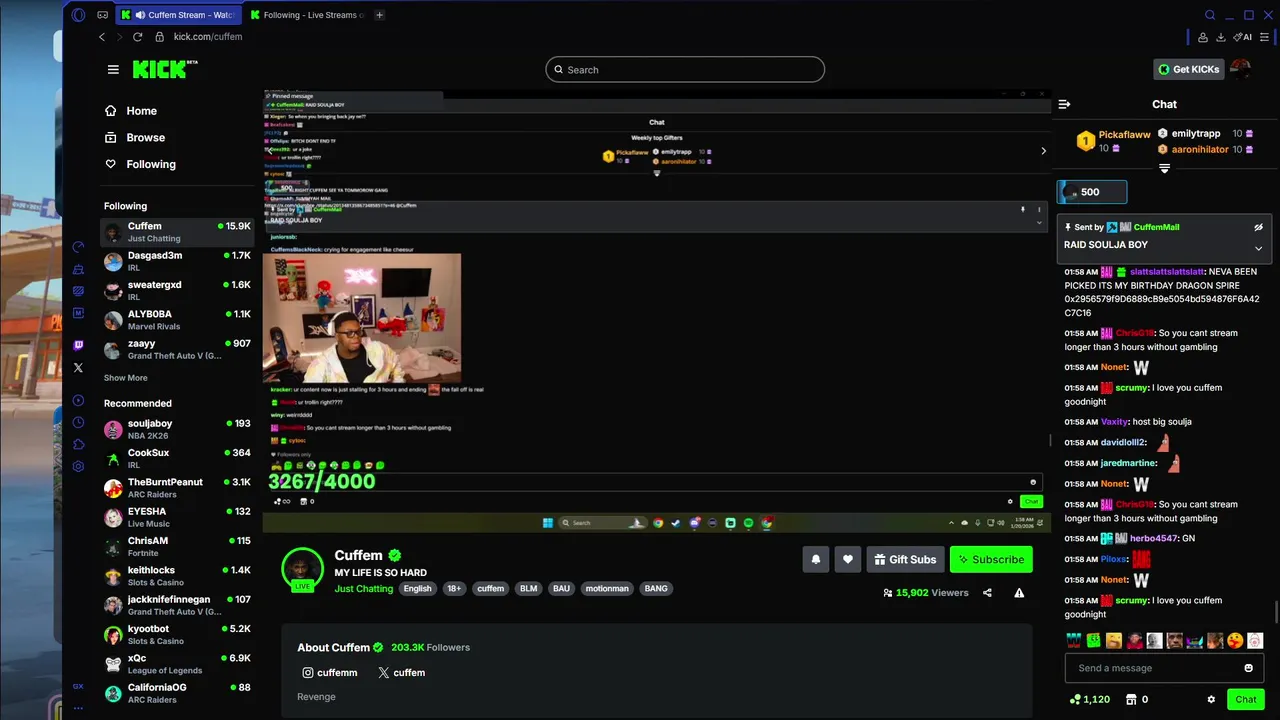This screenshot has height=720, width=1280.
Task: Report stream with warning triangle icon
Action: (x=1019, y=593)
